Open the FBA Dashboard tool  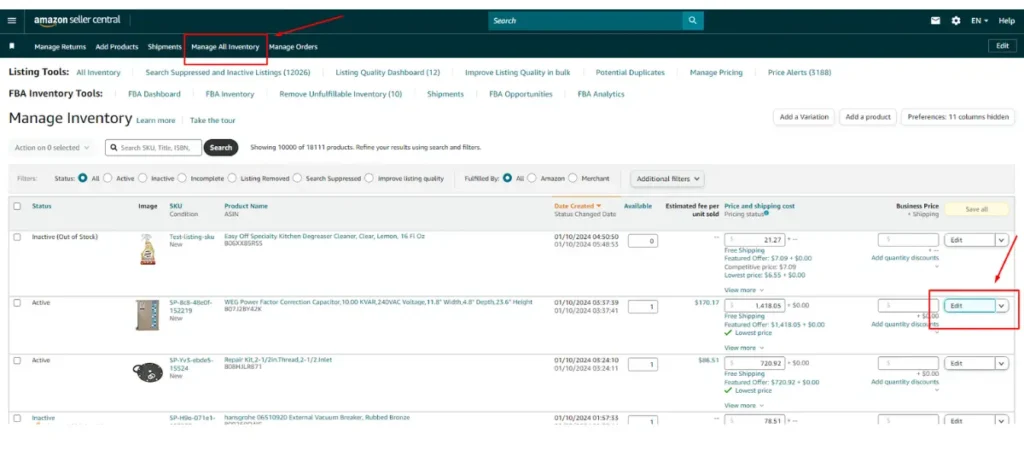coord(154,94)
